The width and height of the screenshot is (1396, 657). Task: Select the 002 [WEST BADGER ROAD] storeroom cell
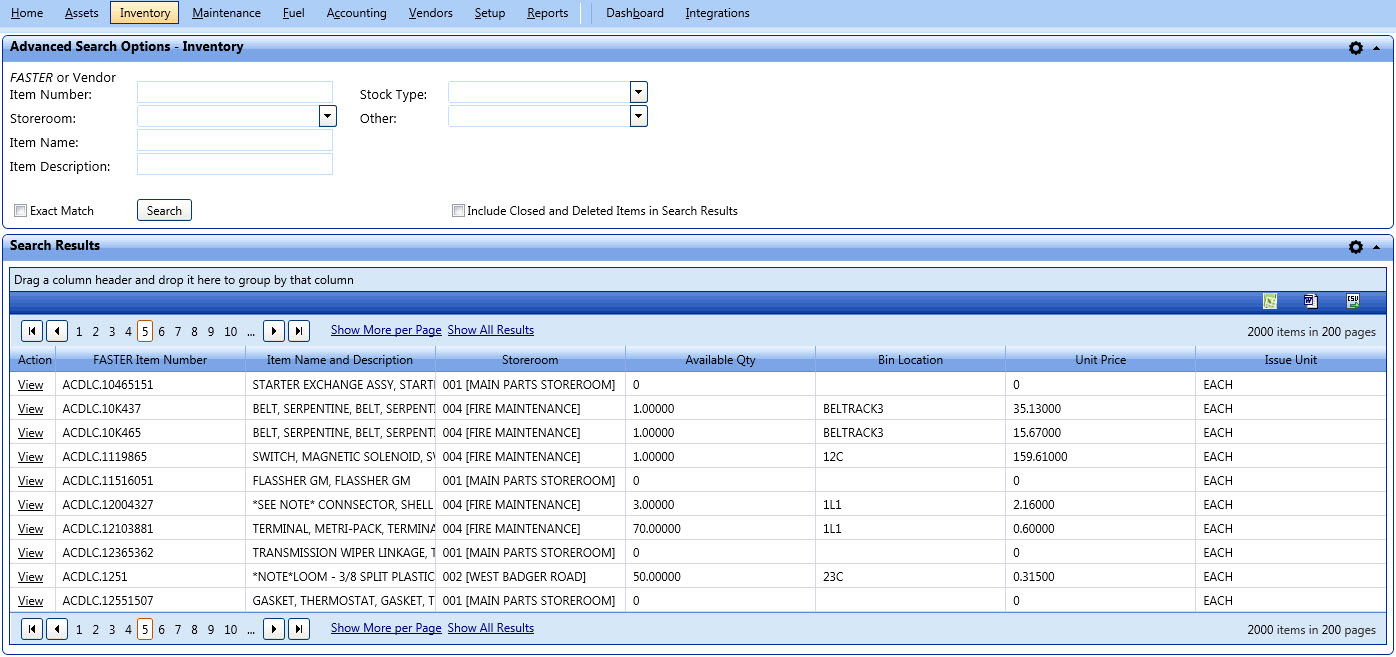tap(530, 577)
